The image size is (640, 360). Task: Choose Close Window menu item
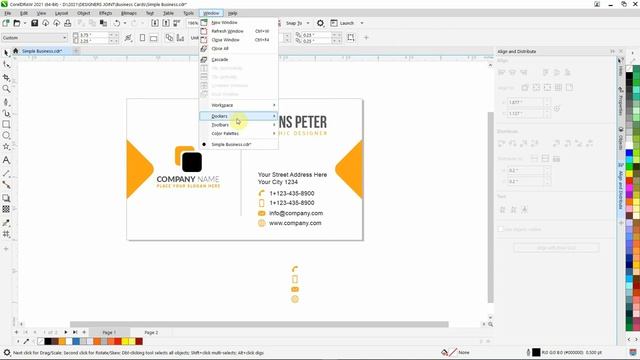pos(238,40)
